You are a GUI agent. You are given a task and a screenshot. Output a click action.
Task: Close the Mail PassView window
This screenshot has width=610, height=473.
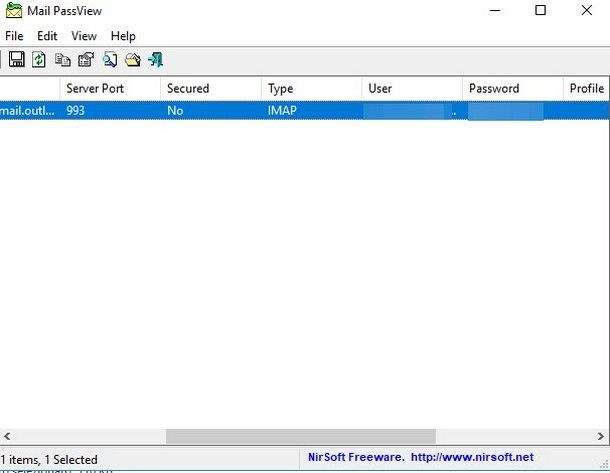(587, 11)
